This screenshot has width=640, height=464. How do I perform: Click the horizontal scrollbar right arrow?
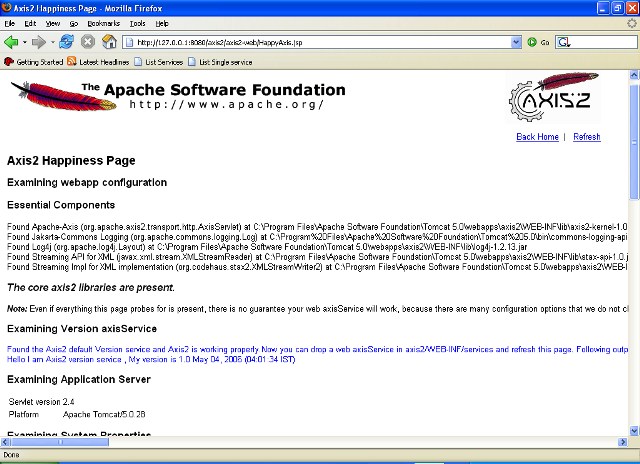click(x=623, y=442)
